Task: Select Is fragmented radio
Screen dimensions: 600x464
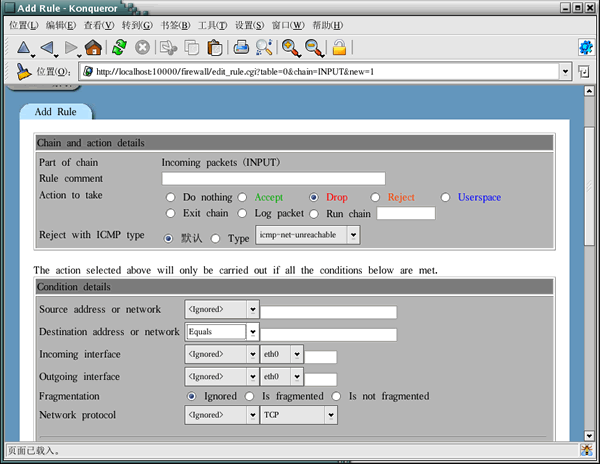Action: [249, 396]
